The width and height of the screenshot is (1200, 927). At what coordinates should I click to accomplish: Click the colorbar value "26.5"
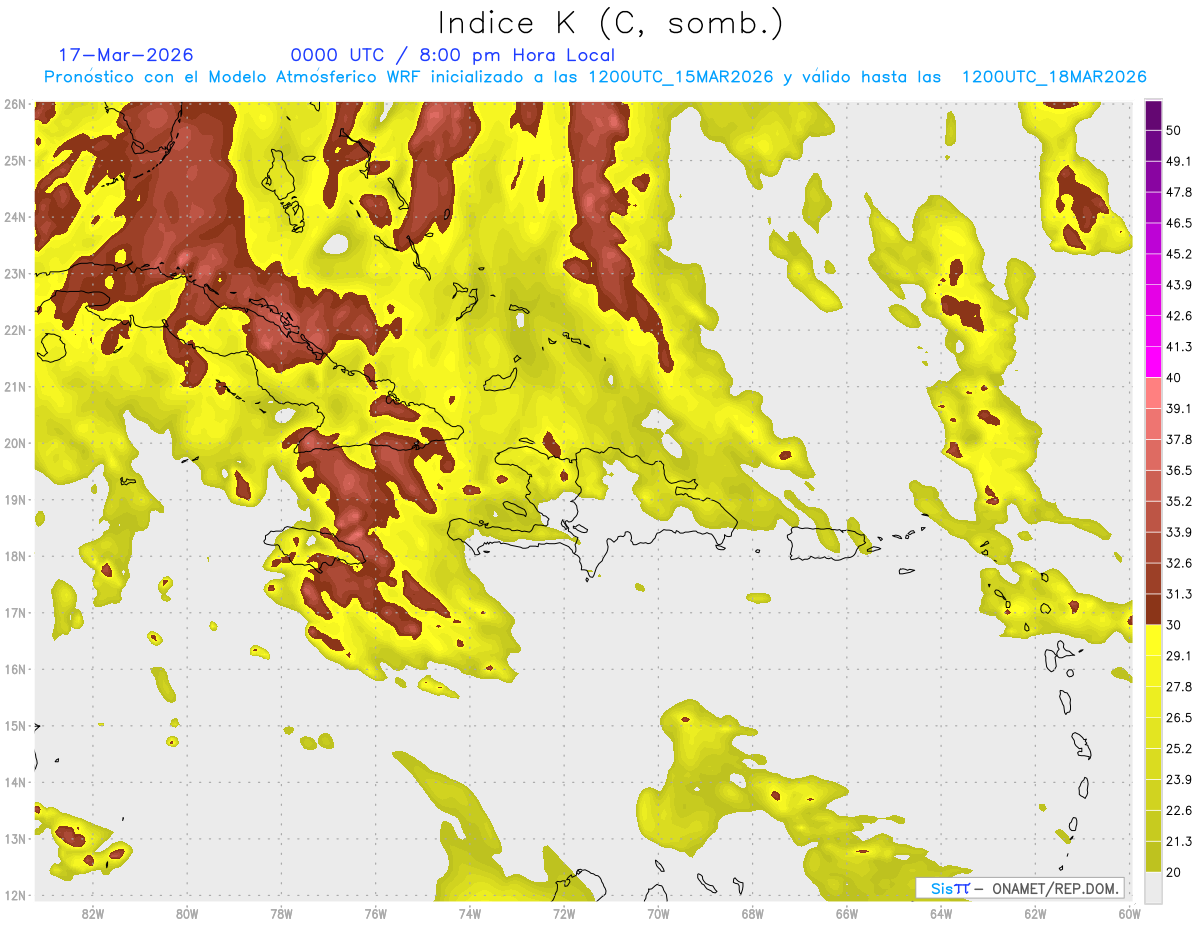tap(1179, 717)
